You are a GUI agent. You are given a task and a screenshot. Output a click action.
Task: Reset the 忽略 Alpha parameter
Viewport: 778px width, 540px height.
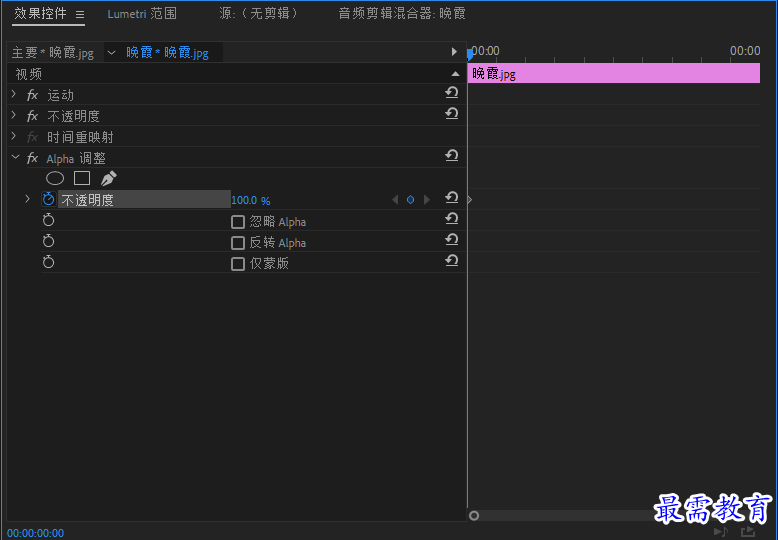pyautogui.click(x=452, y=218)
